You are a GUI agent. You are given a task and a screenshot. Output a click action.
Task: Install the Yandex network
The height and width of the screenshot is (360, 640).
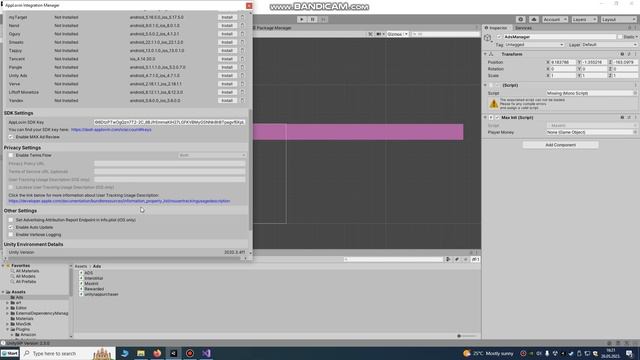227,100
